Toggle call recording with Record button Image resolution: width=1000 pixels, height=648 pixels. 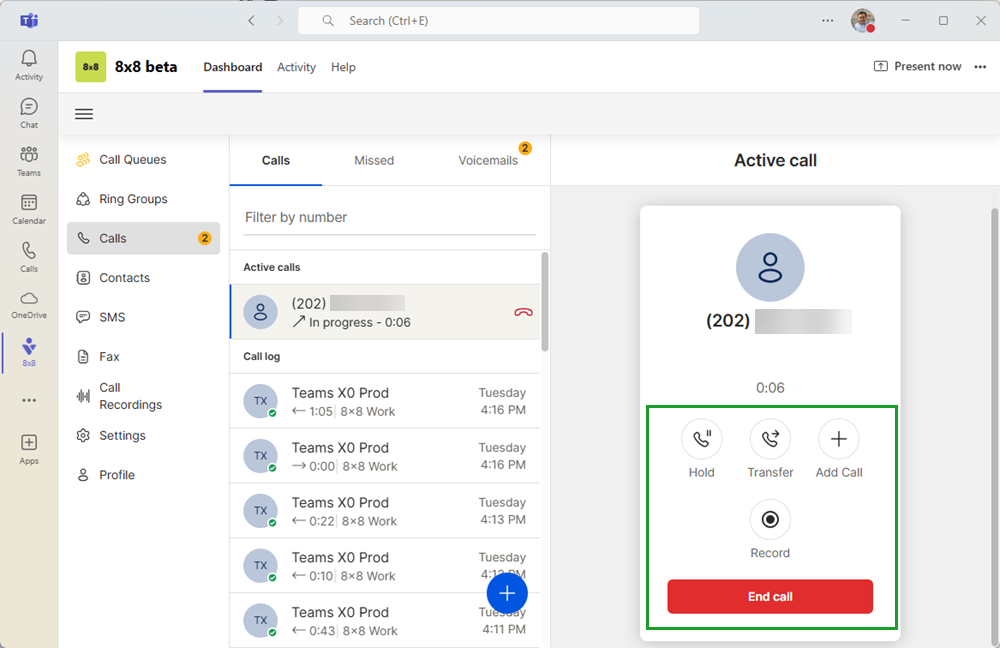(770, 520)
